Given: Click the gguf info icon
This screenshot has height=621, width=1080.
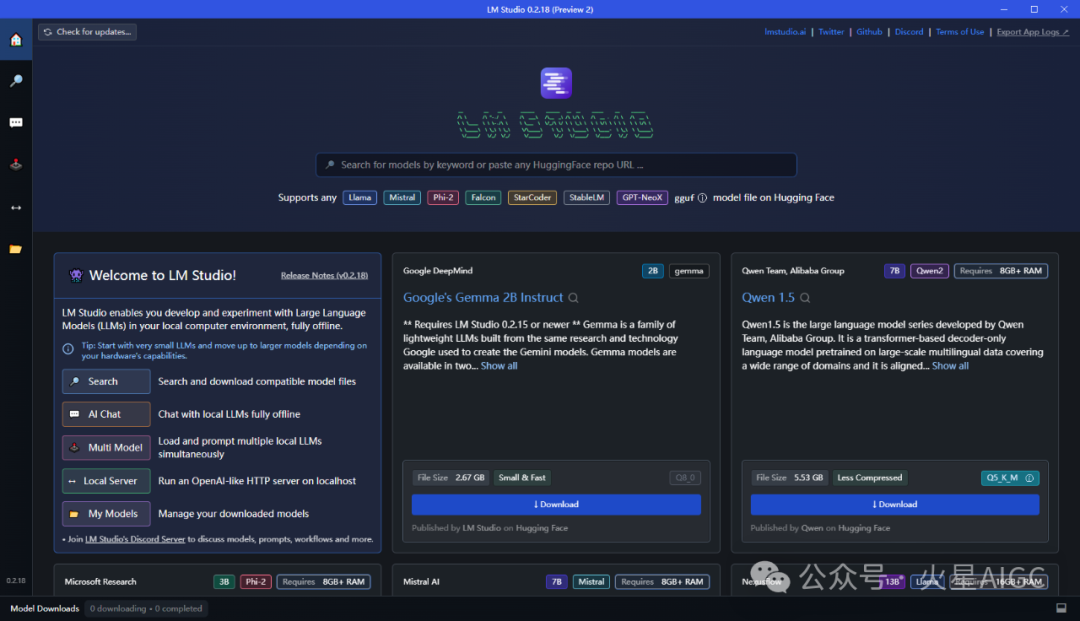Looking at the screenshot, I should click(702, 198).
